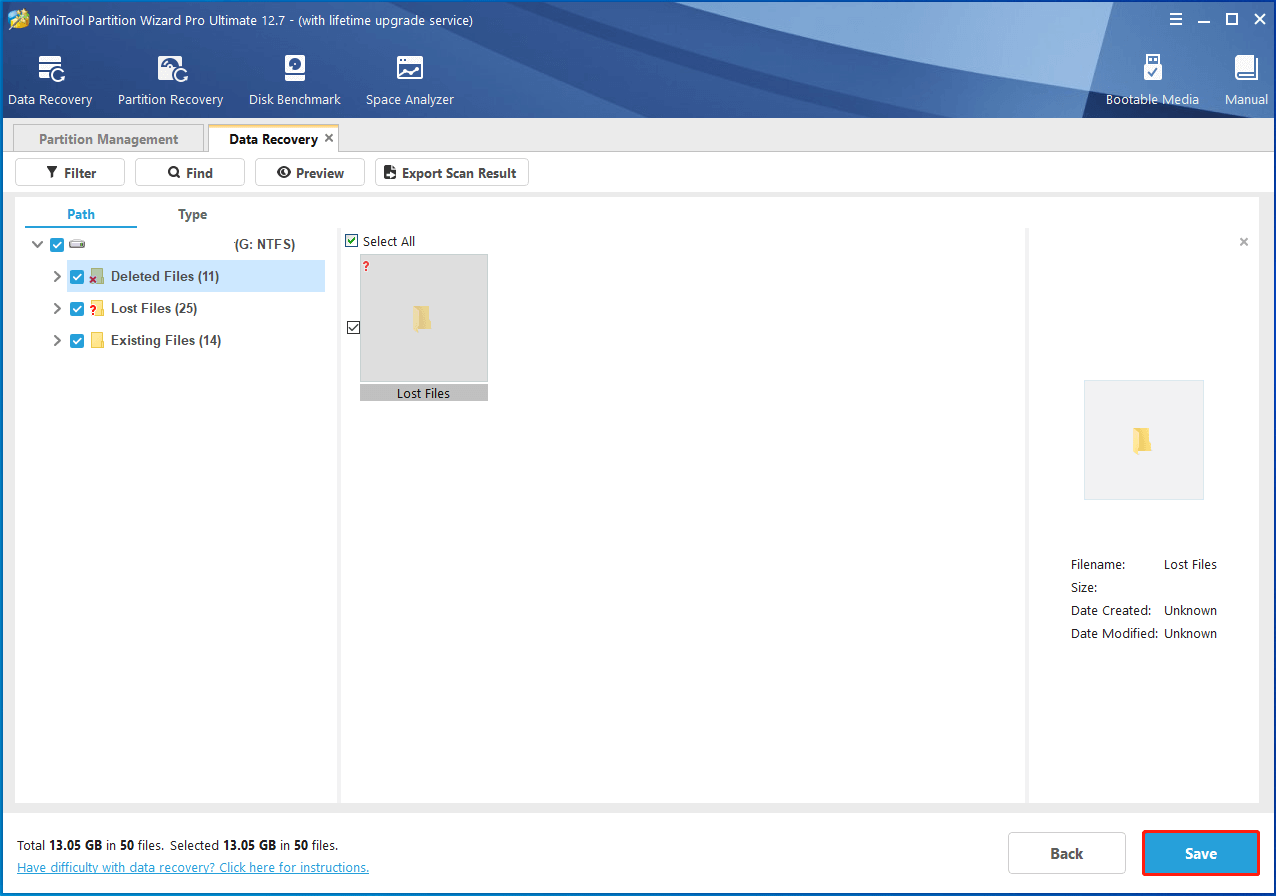Click the Preview button

(310, 173)
